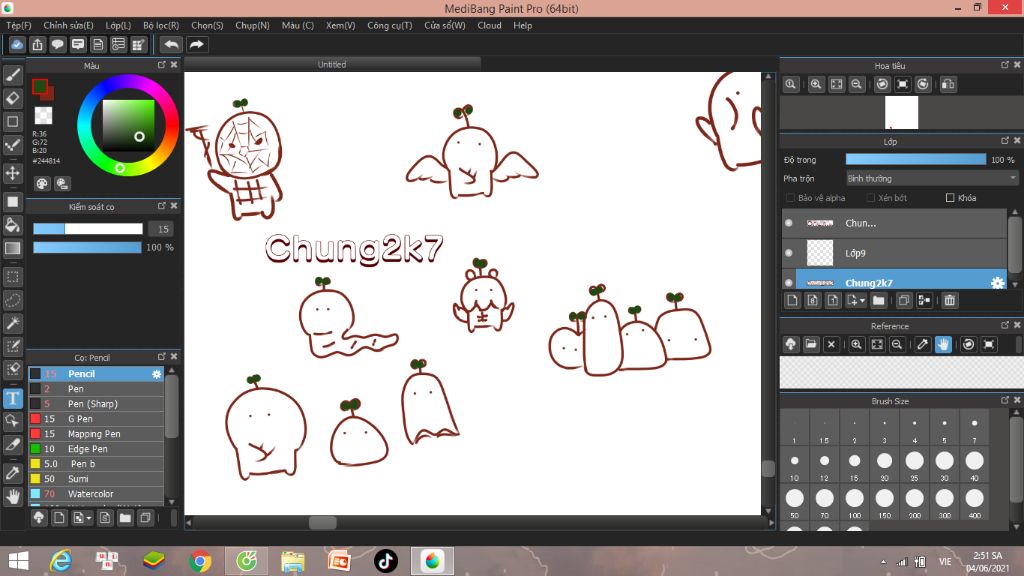Activate the Text tool
Viewport: 1024px width, 576px height.
click(x=12, y=398)
